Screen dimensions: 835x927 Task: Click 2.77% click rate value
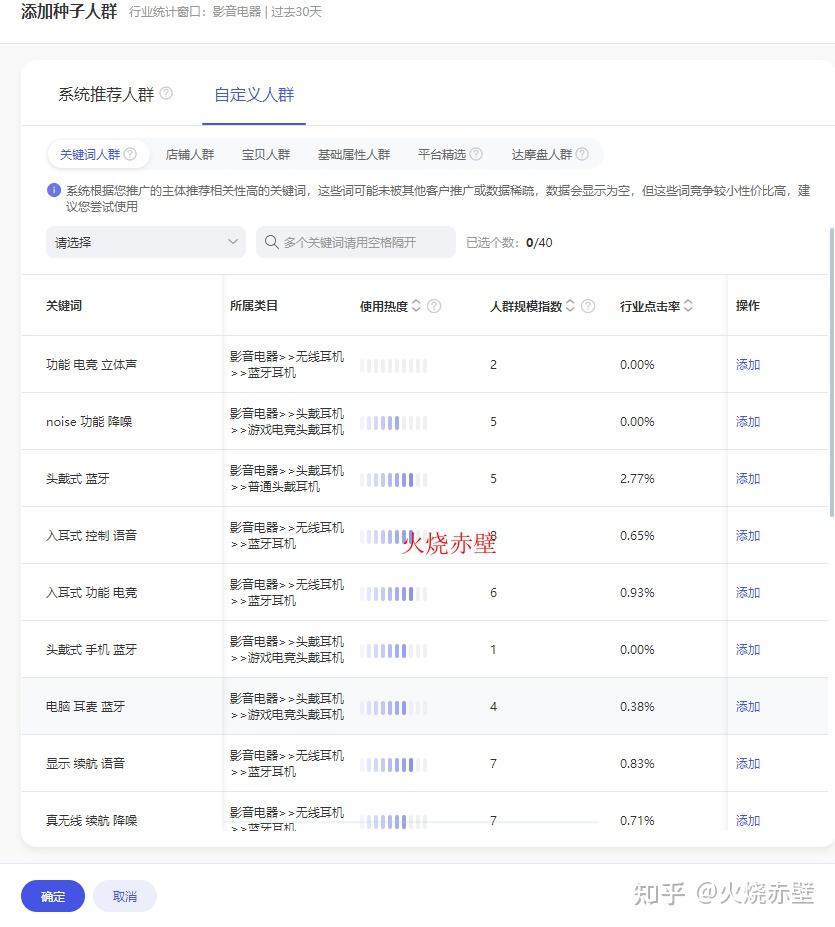(637, 479)
